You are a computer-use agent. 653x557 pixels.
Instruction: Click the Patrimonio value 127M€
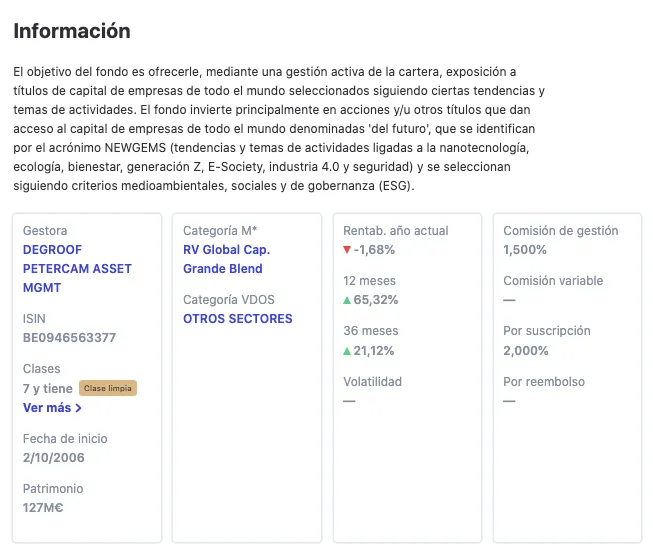coord(44,508)
